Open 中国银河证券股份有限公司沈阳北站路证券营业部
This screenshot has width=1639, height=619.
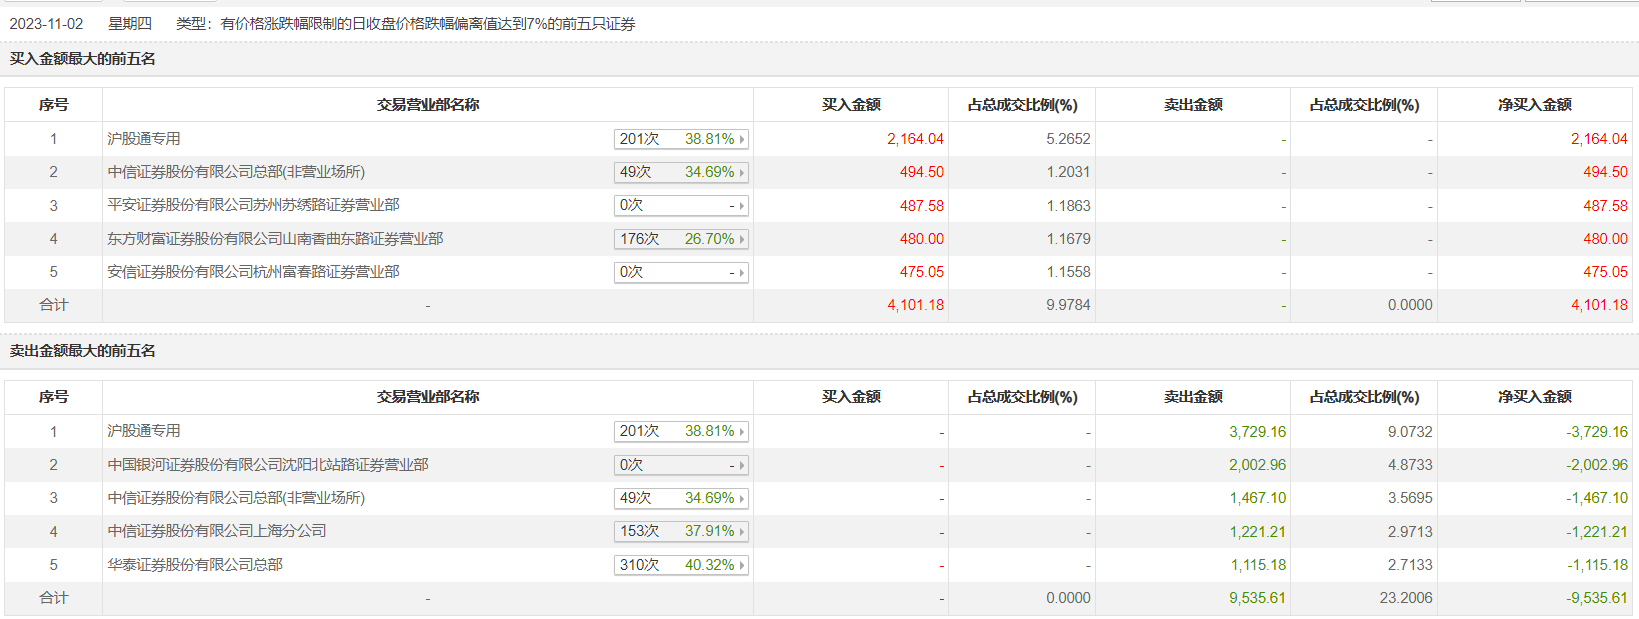[268, 465]
